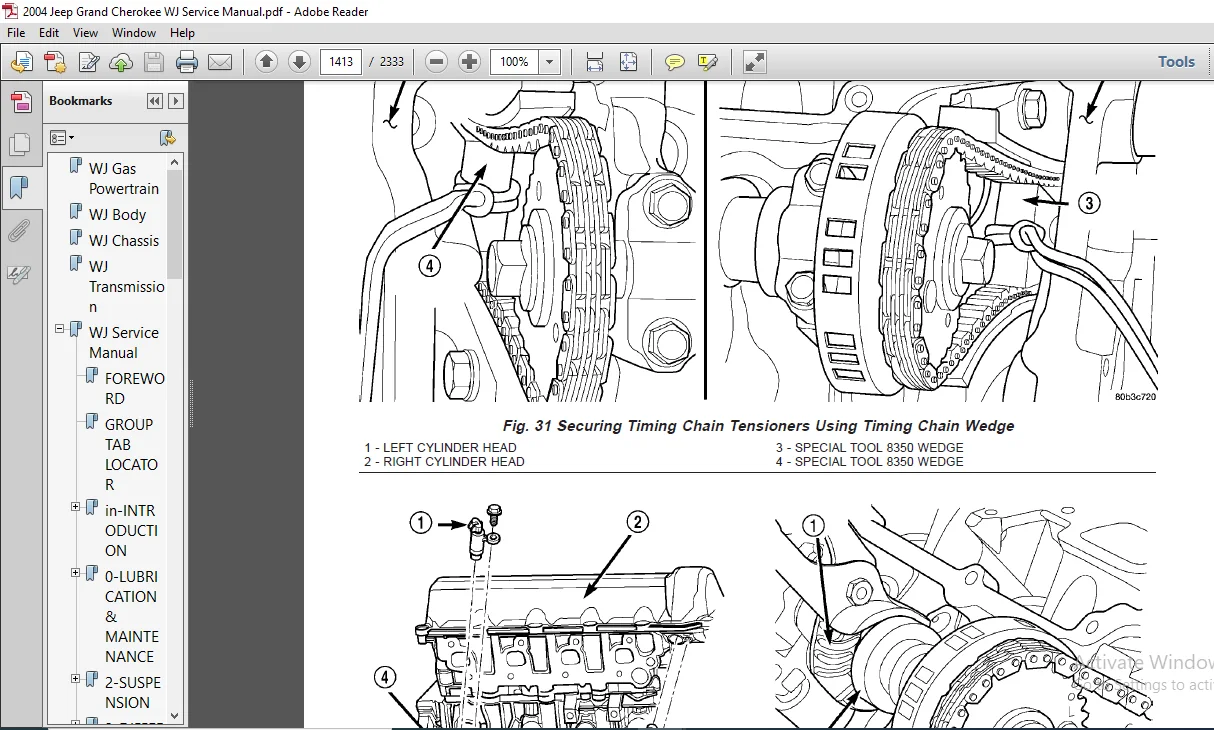Open the View menu
The height and width of the screenshot is (730, 1214).
pyautogui.click(x=85, y=33)
